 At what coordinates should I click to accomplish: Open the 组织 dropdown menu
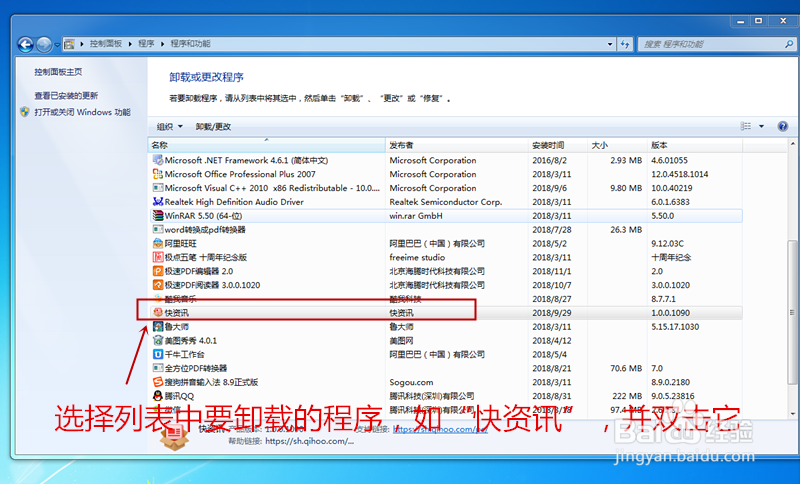click(x=169, y=126)
